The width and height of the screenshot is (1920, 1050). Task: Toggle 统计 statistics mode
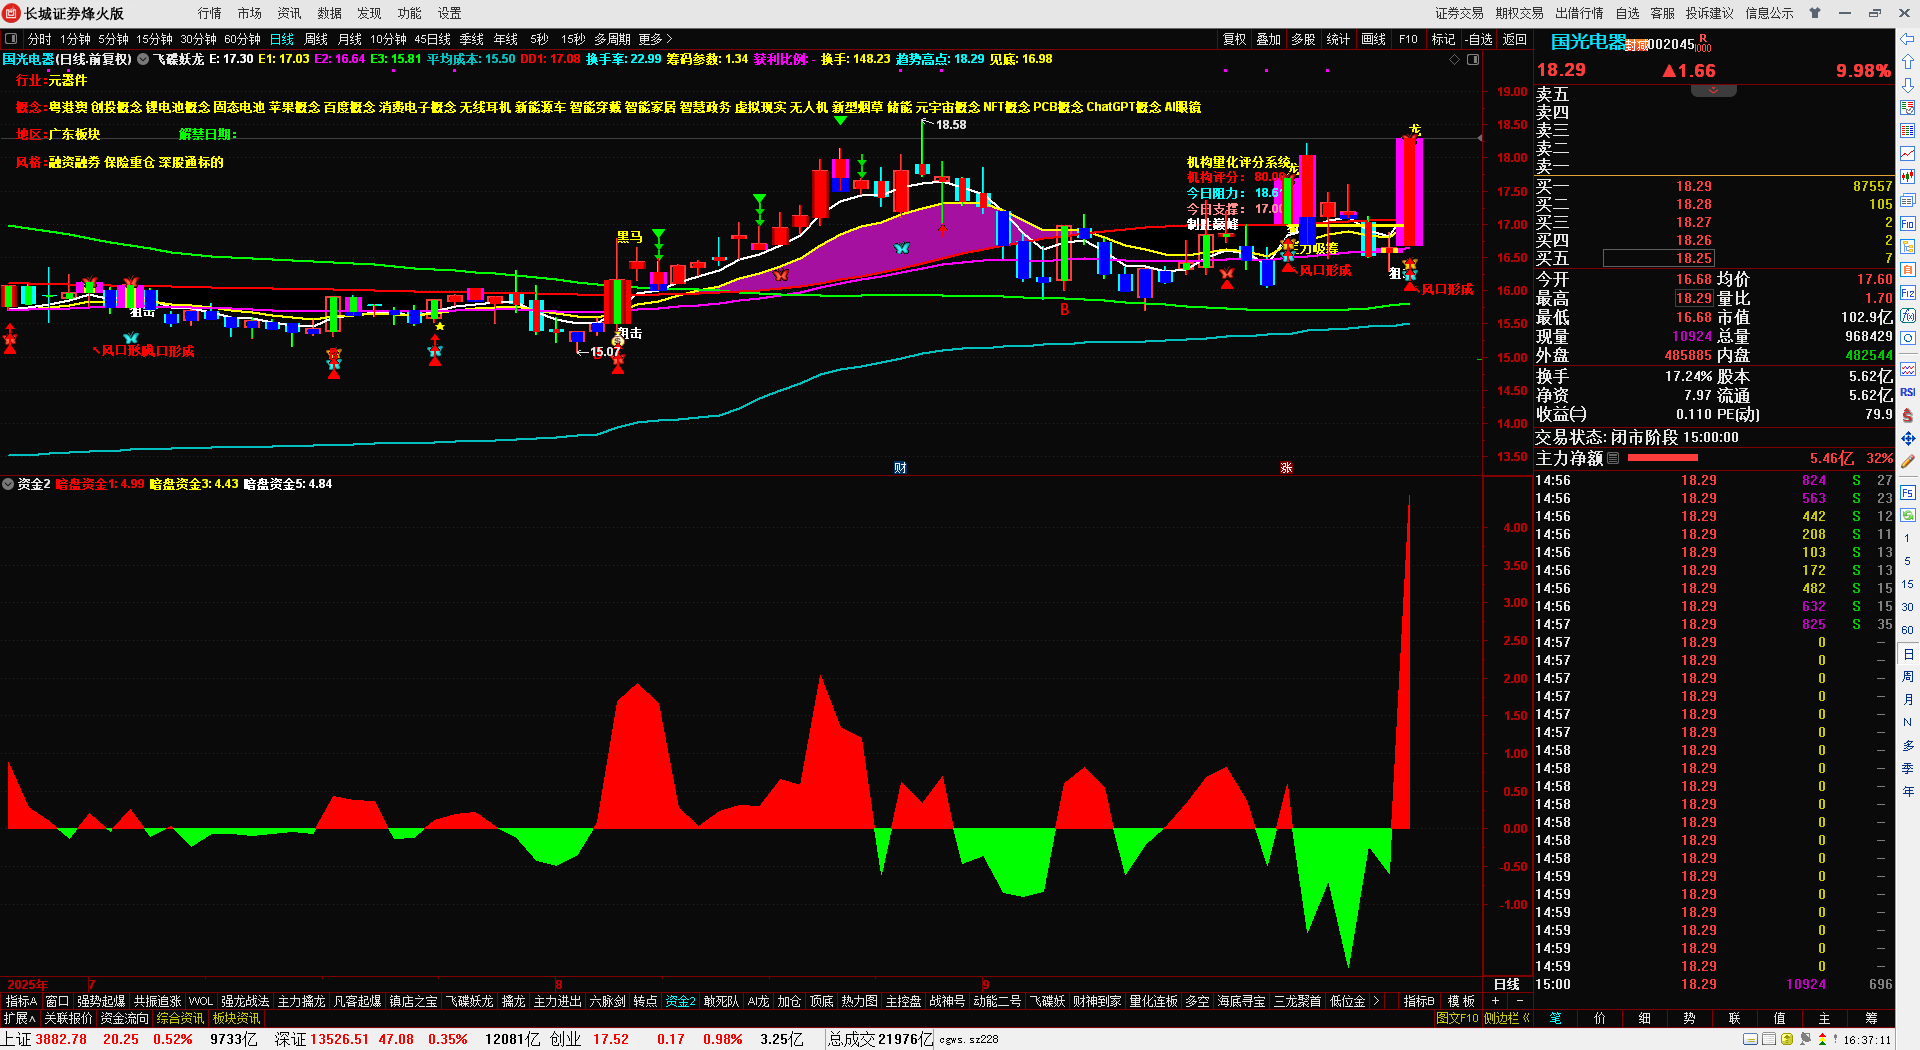(1338, 39)
